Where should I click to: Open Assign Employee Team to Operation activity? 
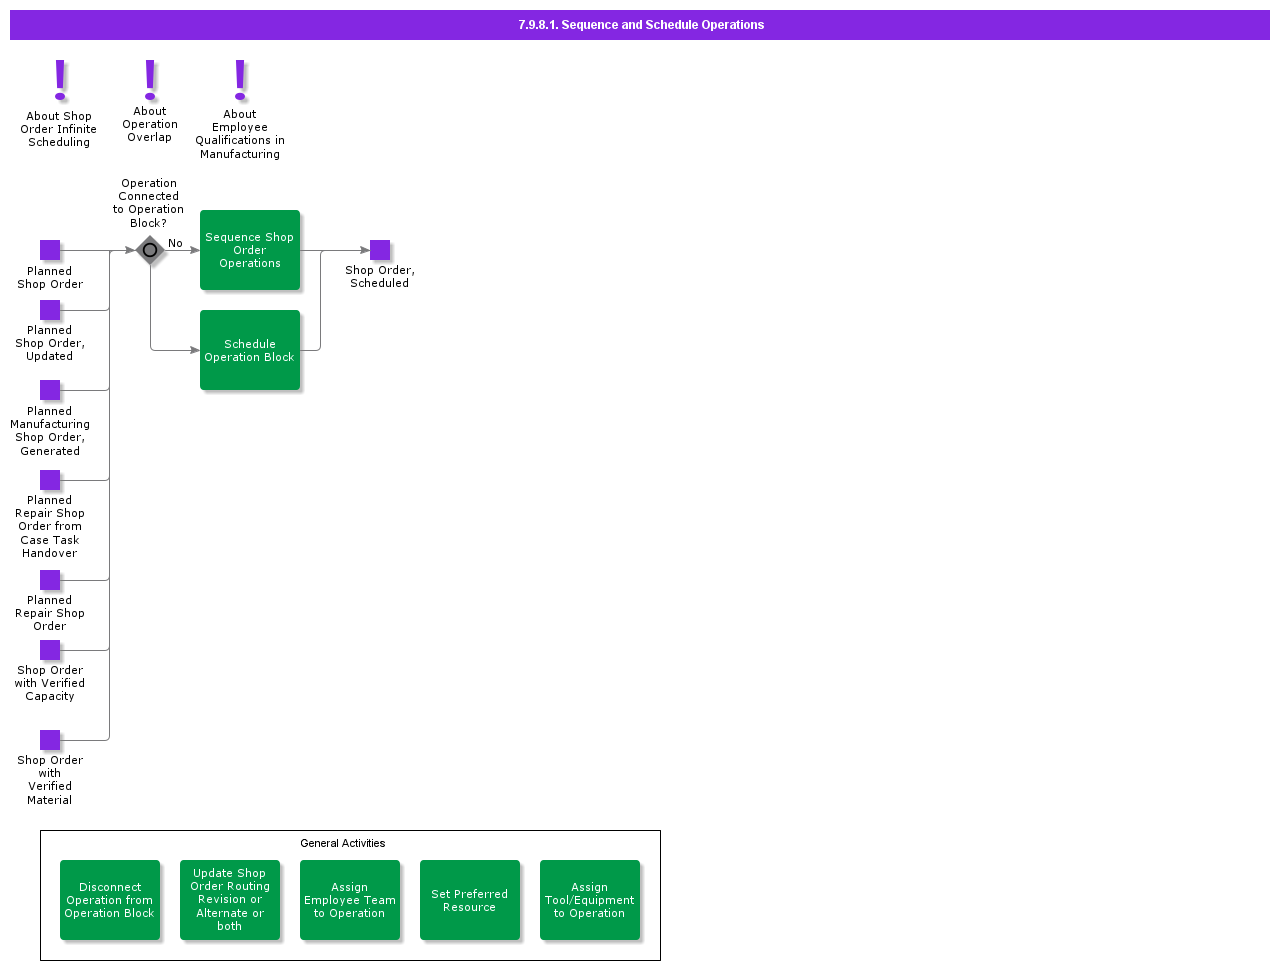350,900
